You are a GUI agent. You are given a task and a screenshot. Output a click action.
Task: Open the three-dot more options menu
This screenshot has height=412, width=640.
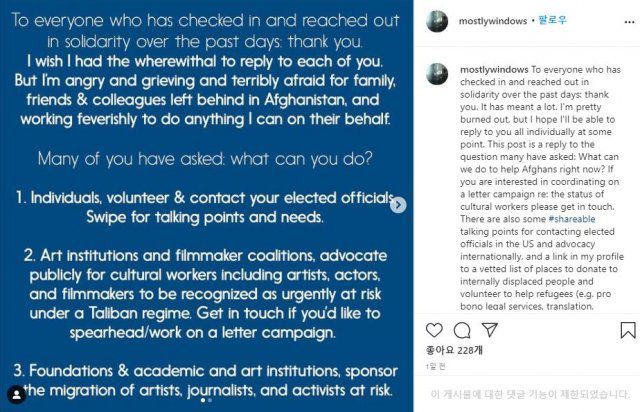(629, 23)
